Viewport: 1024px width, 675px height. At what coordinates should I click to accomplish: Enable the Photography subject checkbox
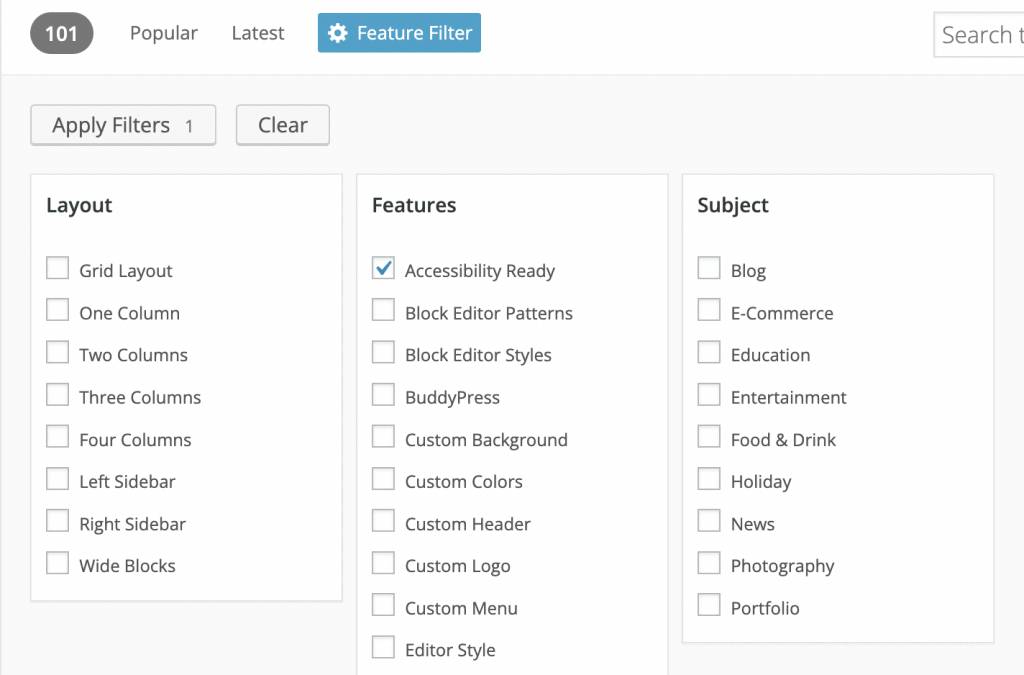[709, 564]
